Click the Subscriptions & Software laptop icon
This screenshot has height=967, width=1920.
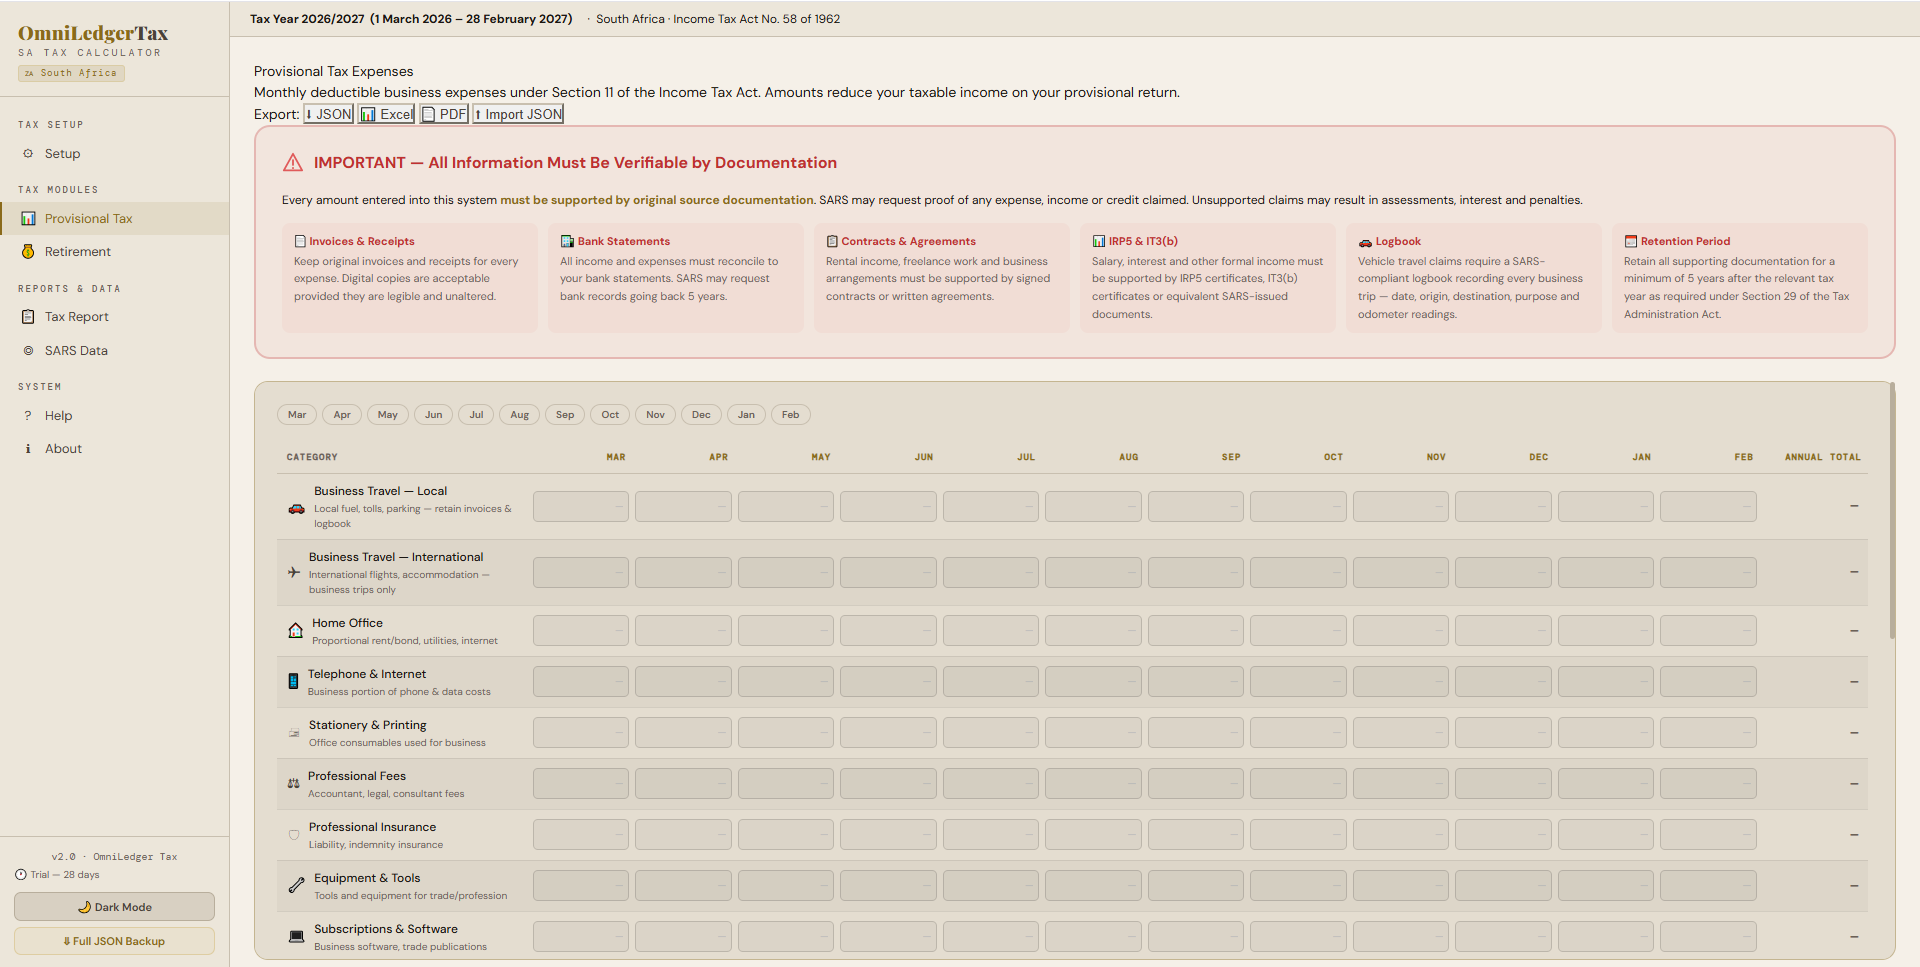(296, 937)
